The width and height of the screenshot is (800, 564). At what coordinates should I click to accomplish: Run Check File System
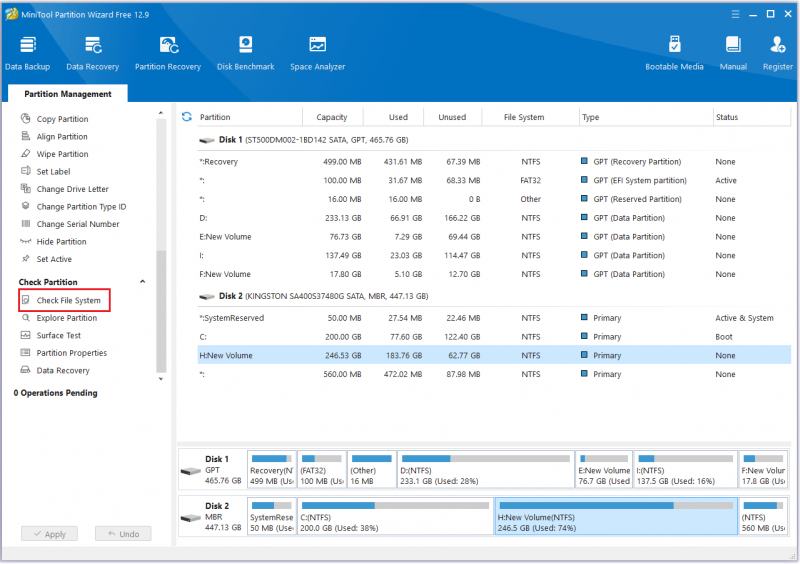[64, 300]
